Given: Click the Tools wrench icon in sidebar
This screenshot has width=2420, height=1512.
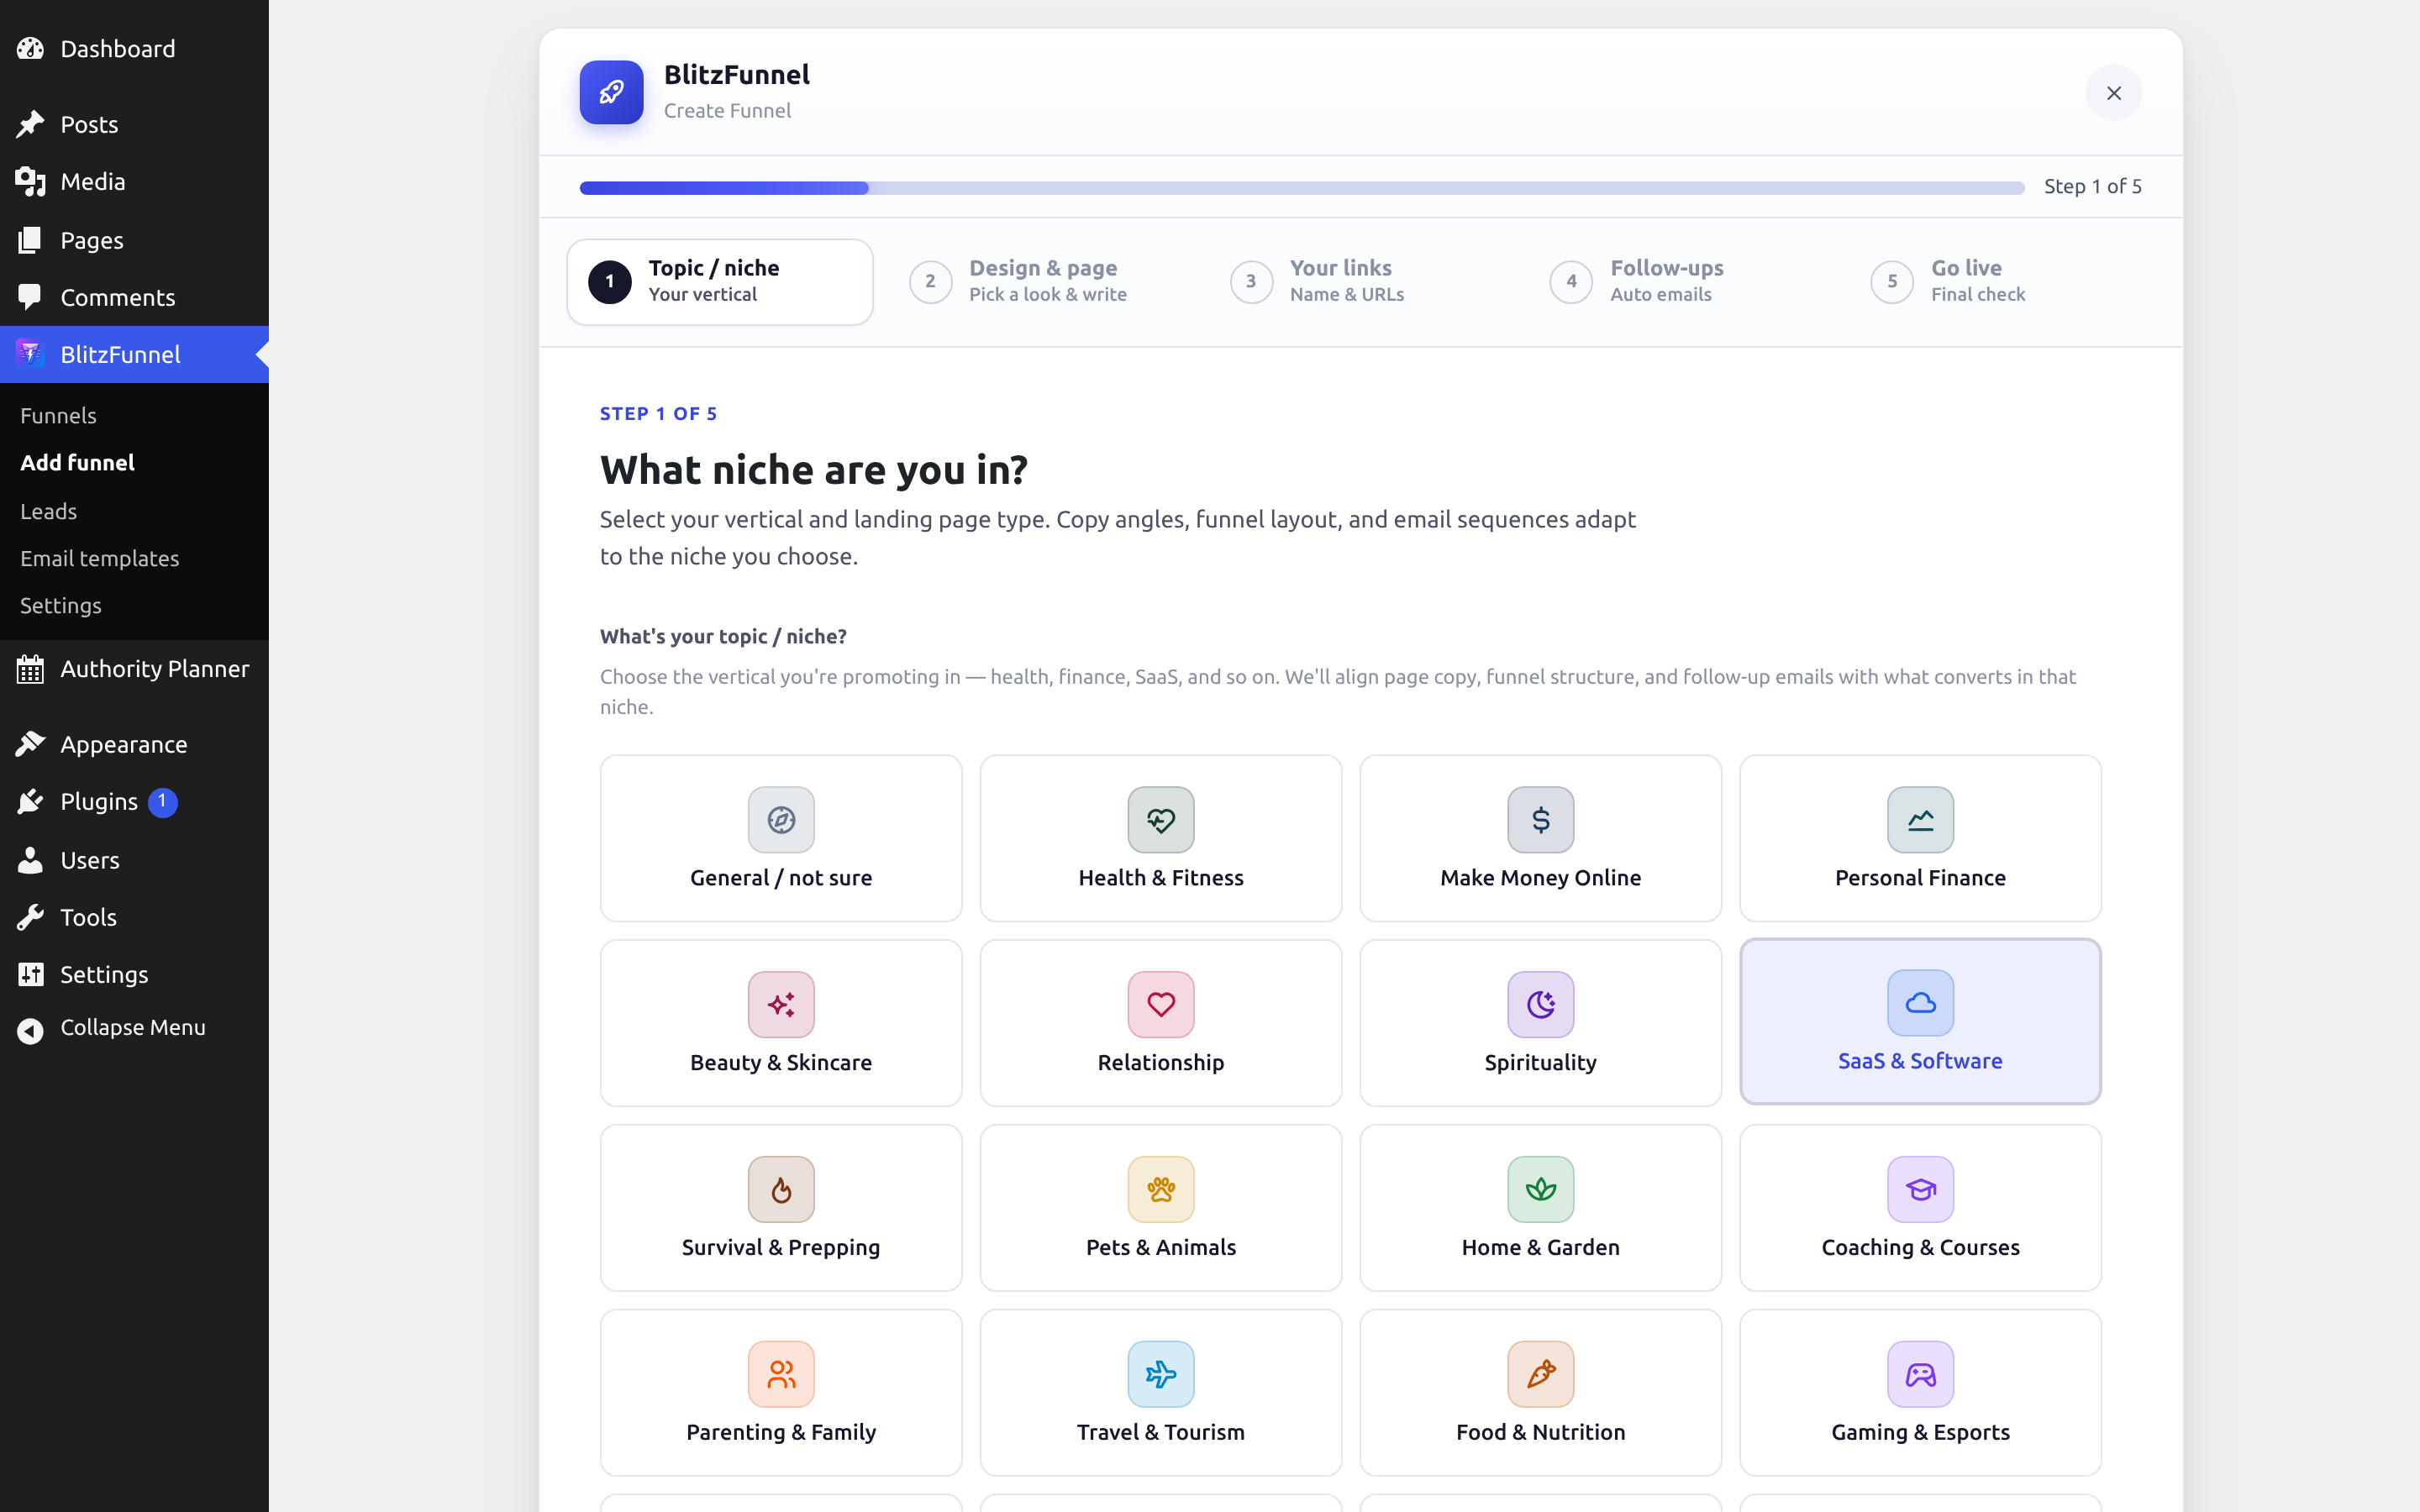Looking at the screenshot, I should tap(30, 917).
